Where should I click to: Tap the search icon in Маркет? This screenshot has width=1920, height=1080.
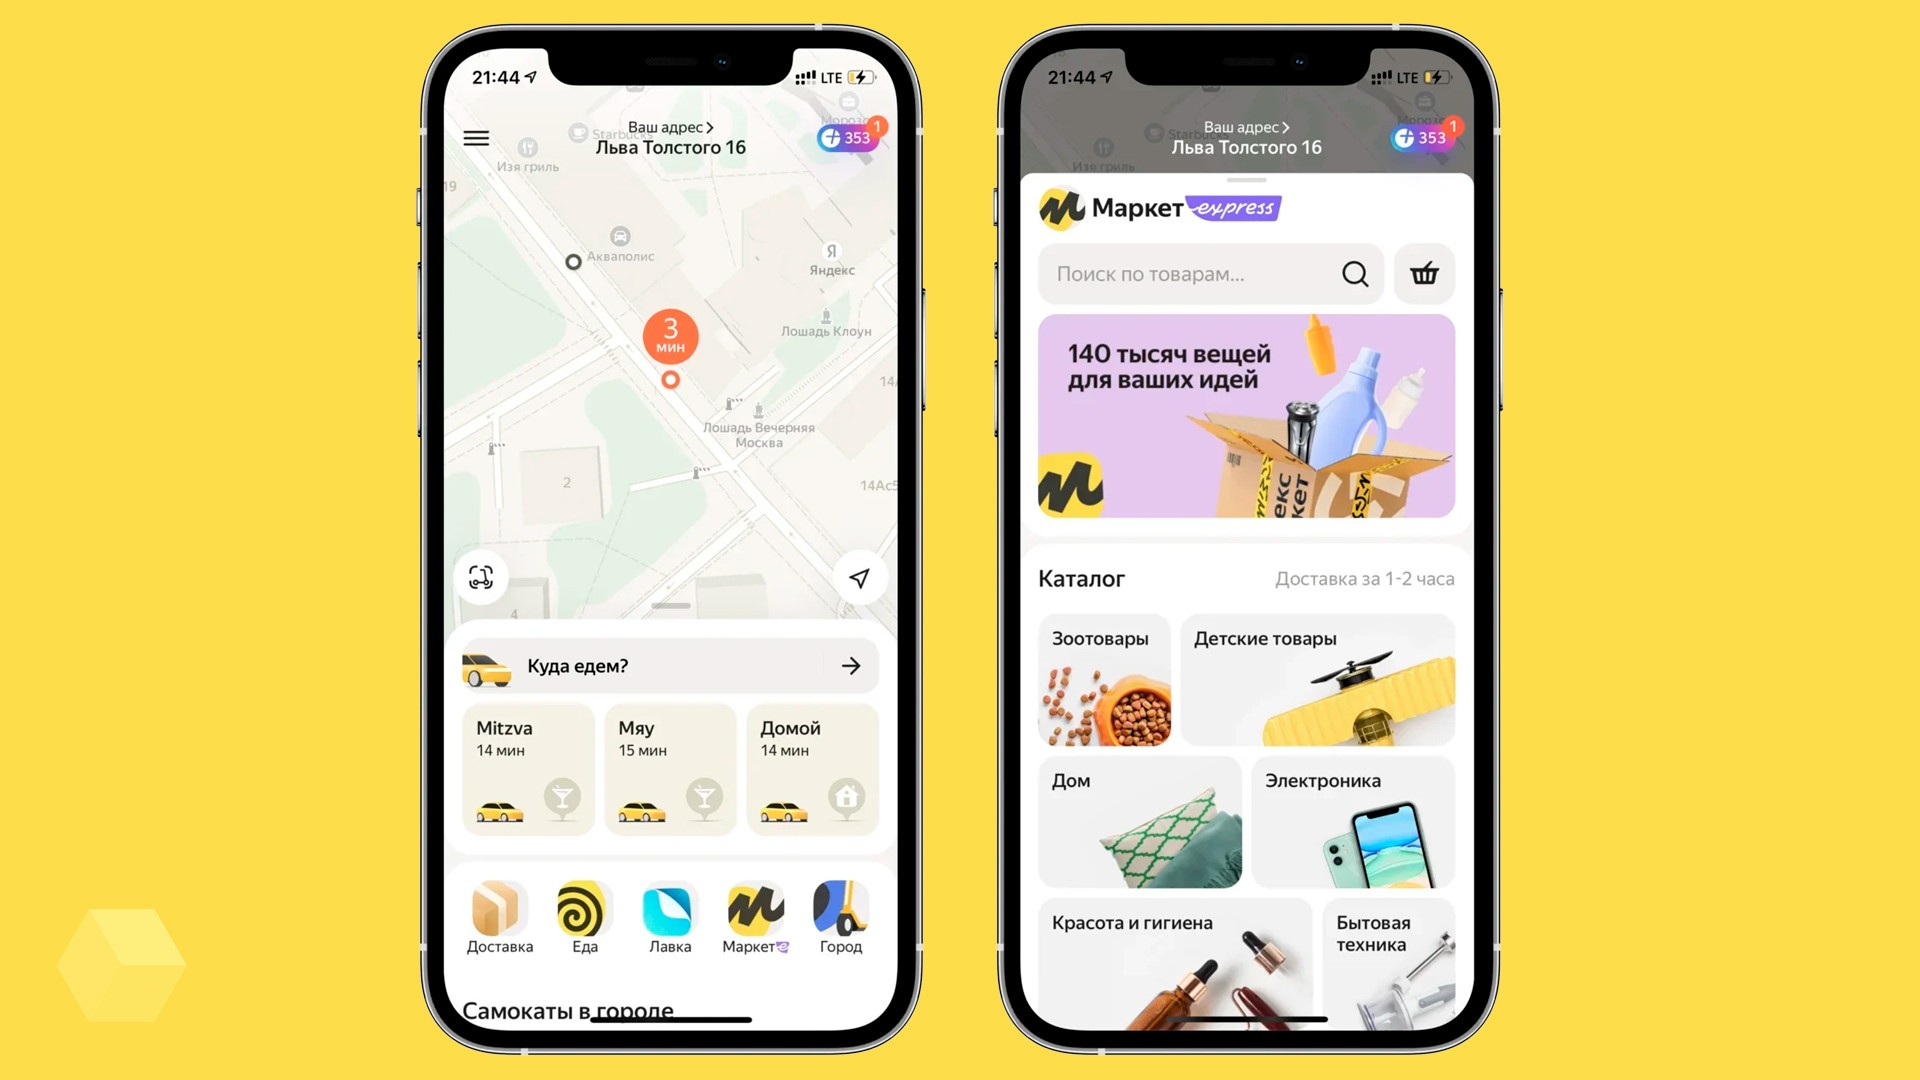(x=1356, y=273)
